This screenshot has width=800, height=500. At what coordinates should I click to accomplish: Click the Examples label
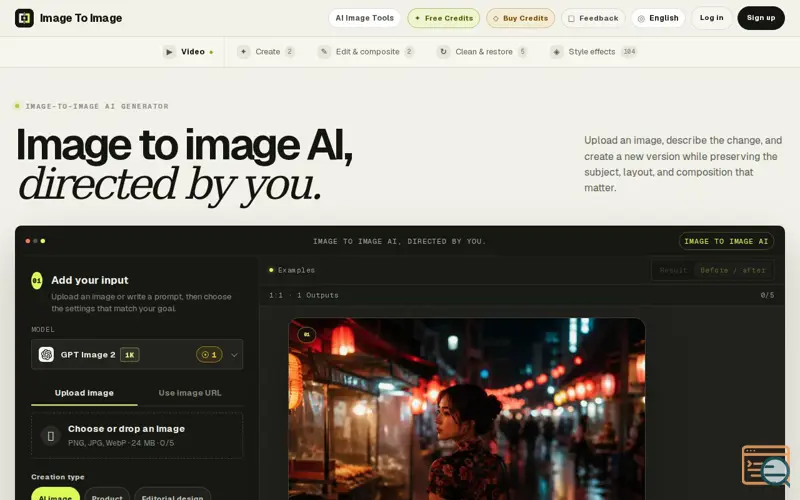click(x=296, y=270)
